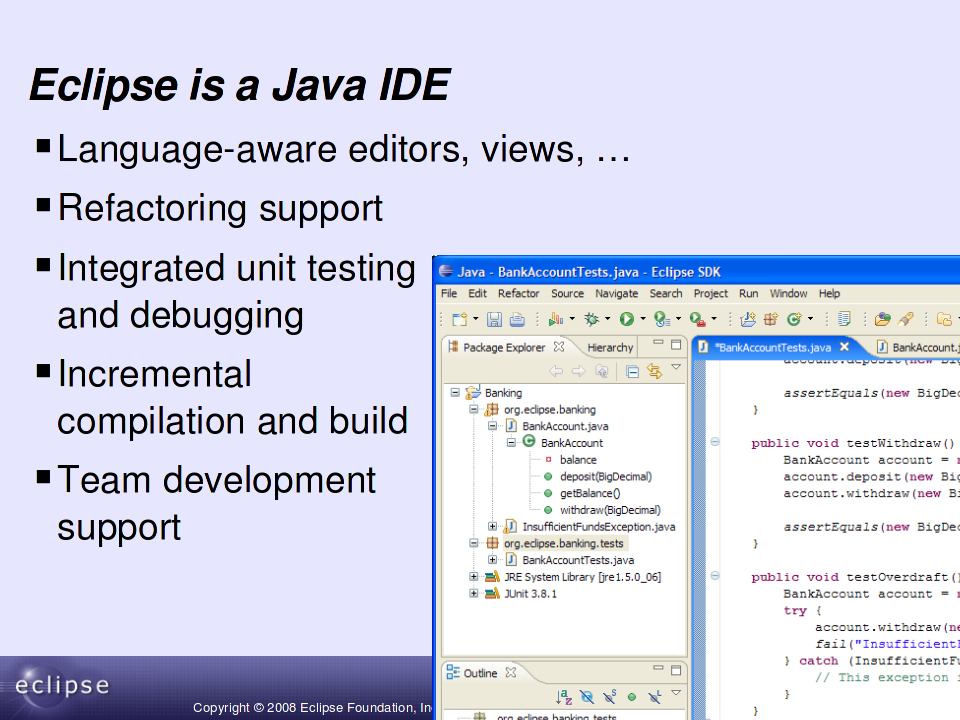This screenshot has width=960, height=720.
Task: Expand the JUnit 3.8.1 node
Action: (x=473, y=593)
